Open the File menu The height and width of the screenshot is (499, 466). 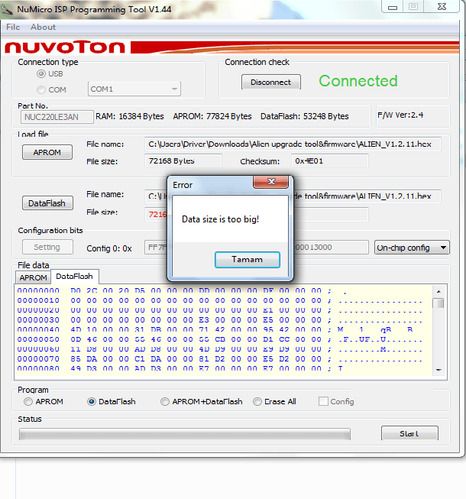pos(13,27)
